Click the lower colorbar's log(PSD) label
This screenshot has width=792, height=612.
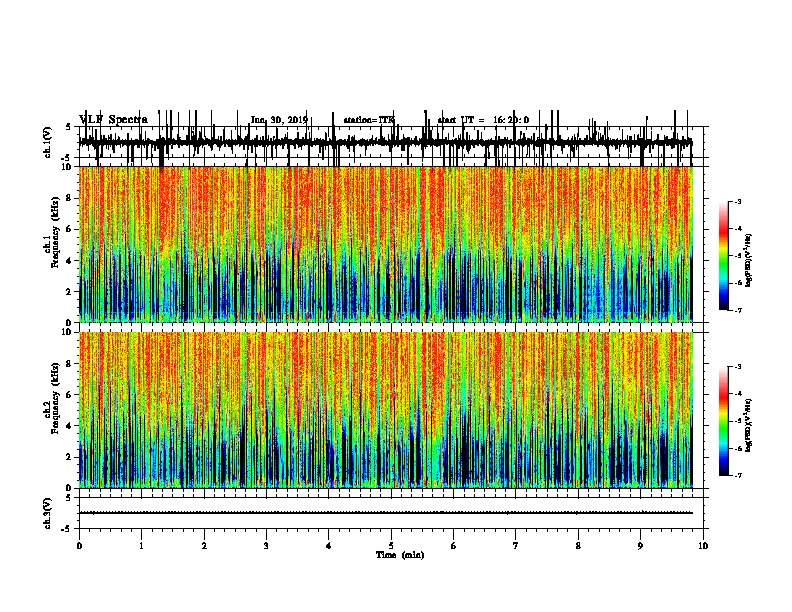[749, 425]
